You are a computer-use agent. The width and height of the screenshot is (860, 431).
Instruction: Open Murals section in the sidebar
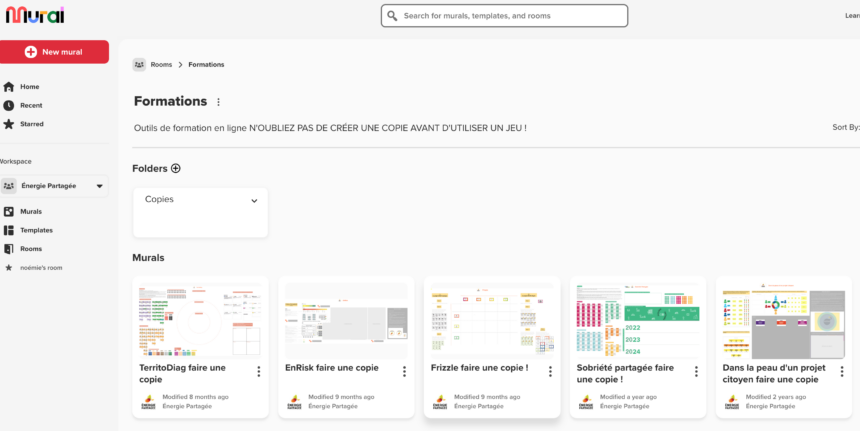31,212
